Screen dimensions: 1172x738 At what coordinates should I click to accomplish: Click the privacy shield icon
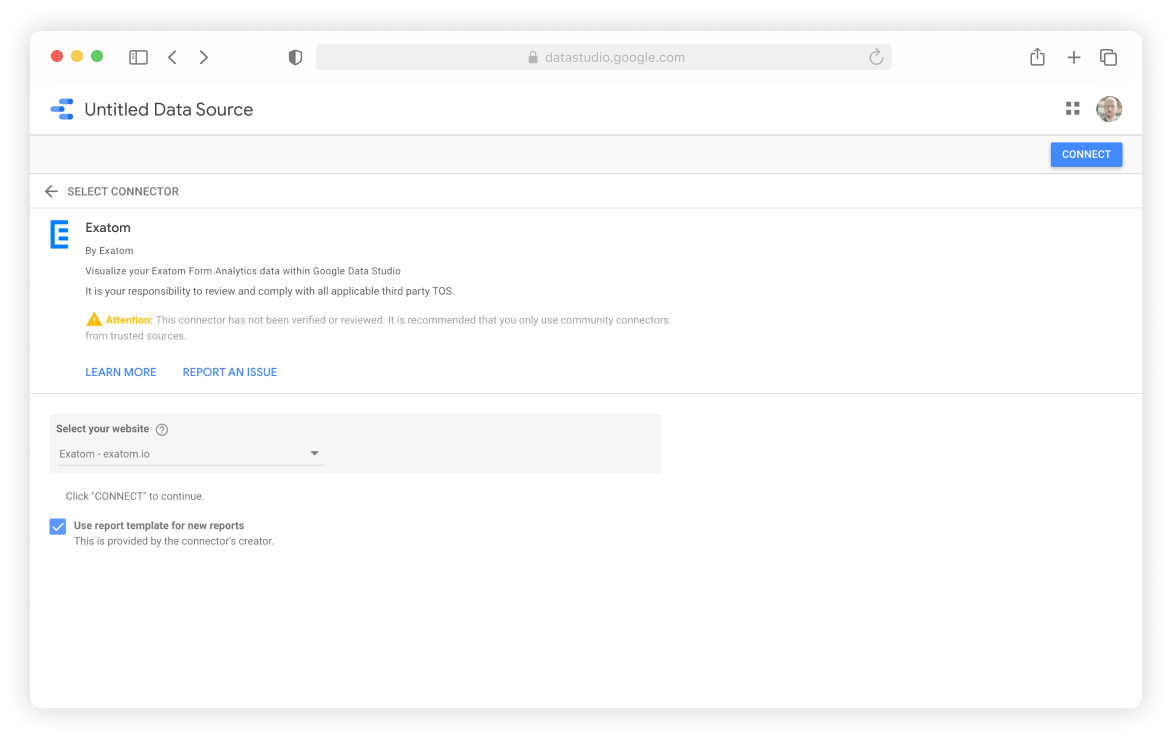[295, 58]
